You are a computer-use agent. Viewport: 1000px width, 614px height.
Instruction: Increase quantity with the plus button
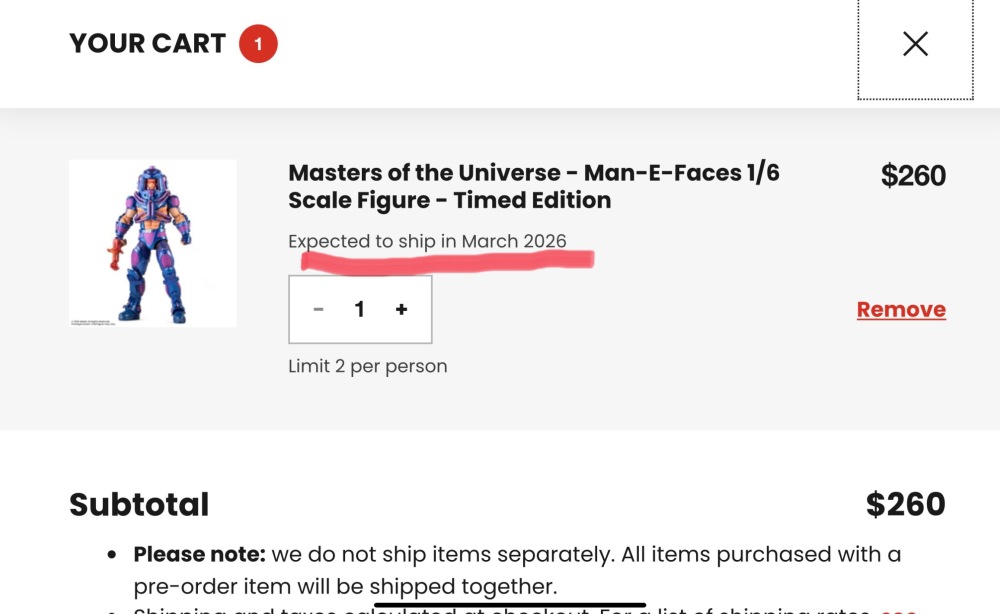(401, 310)
